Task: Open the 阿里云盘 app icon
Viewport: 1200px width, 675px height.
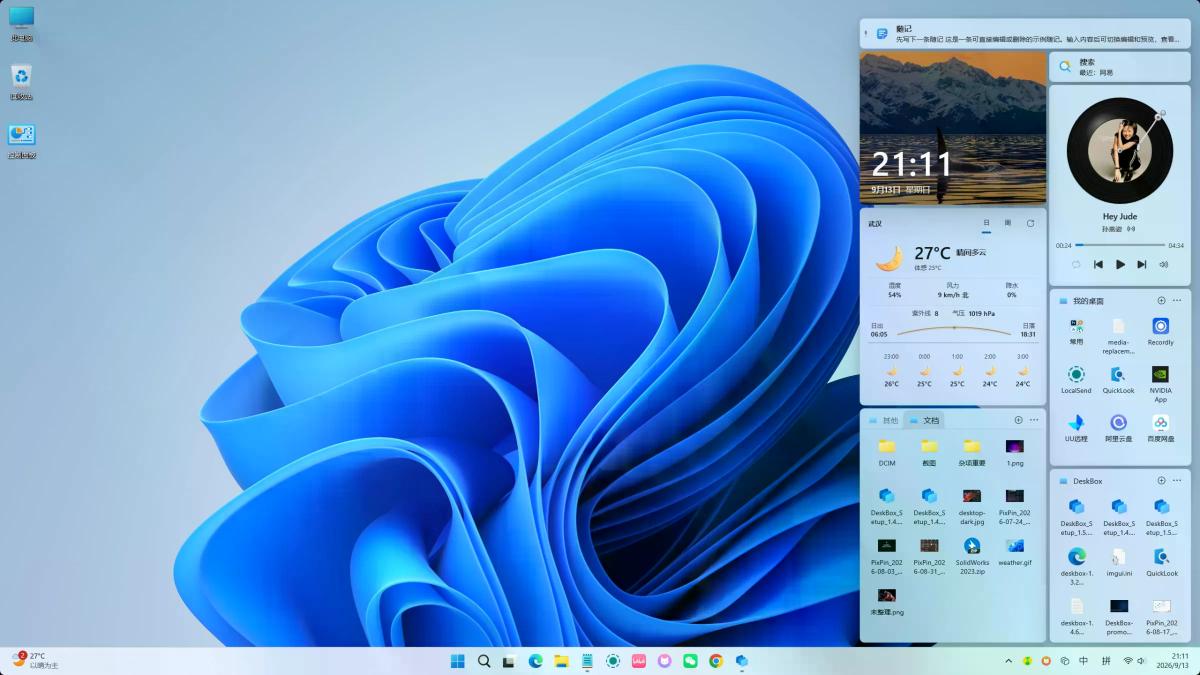Action: [x=1118, y=428]
